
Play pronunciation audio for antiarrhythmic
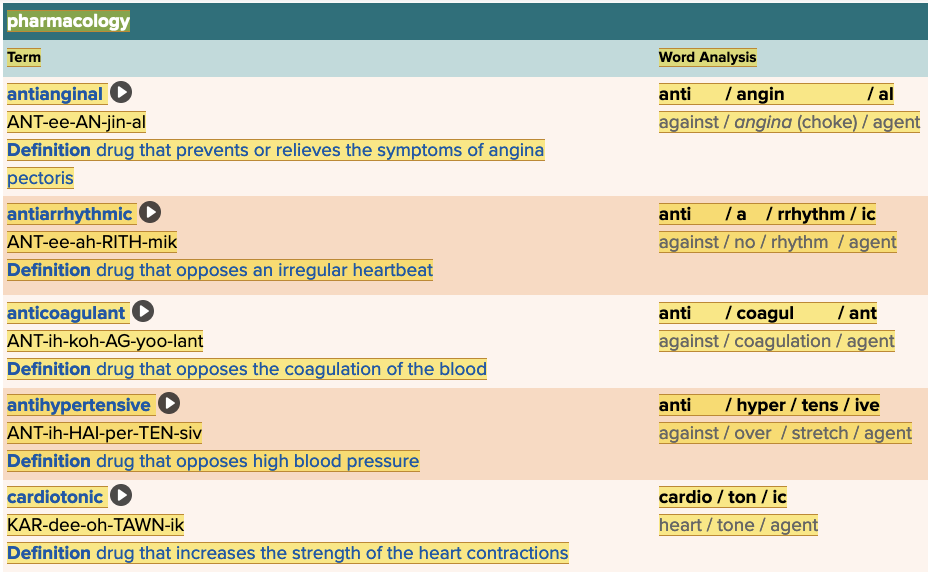pyautogui.click(x=150, y=213)
